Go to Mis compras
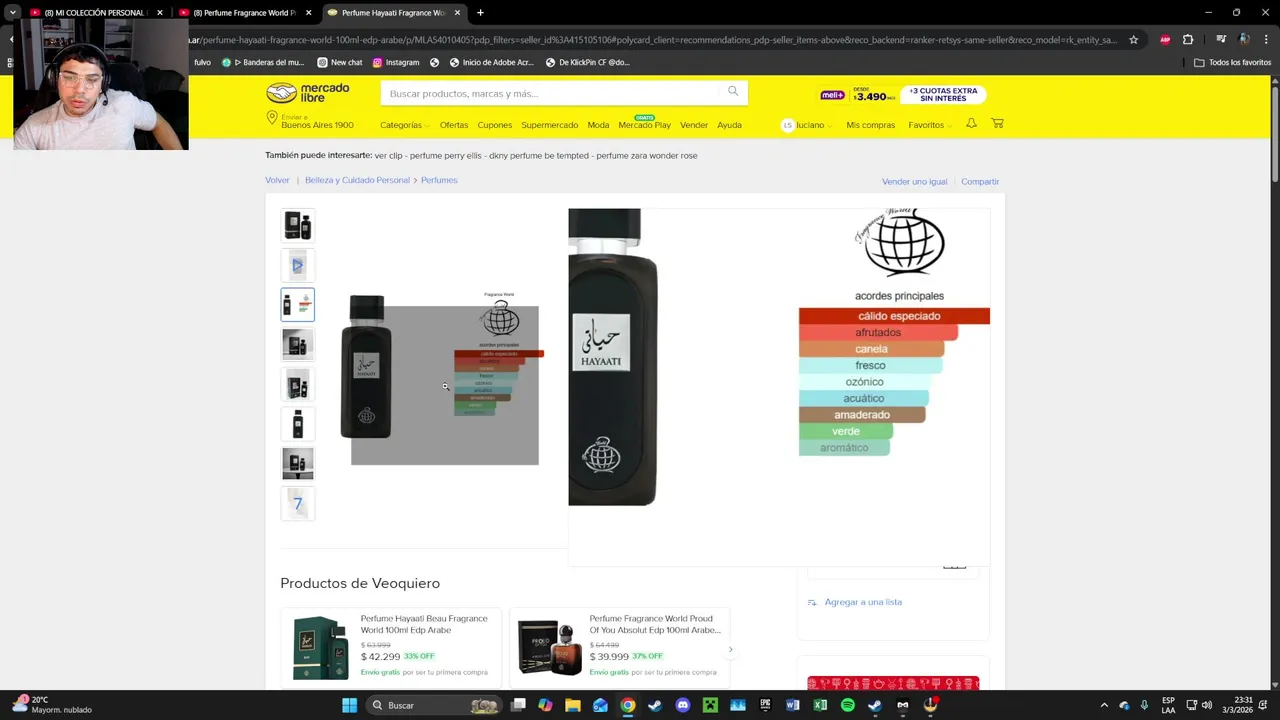Viewport: 1280px width, 720px height. coord(871,125)
